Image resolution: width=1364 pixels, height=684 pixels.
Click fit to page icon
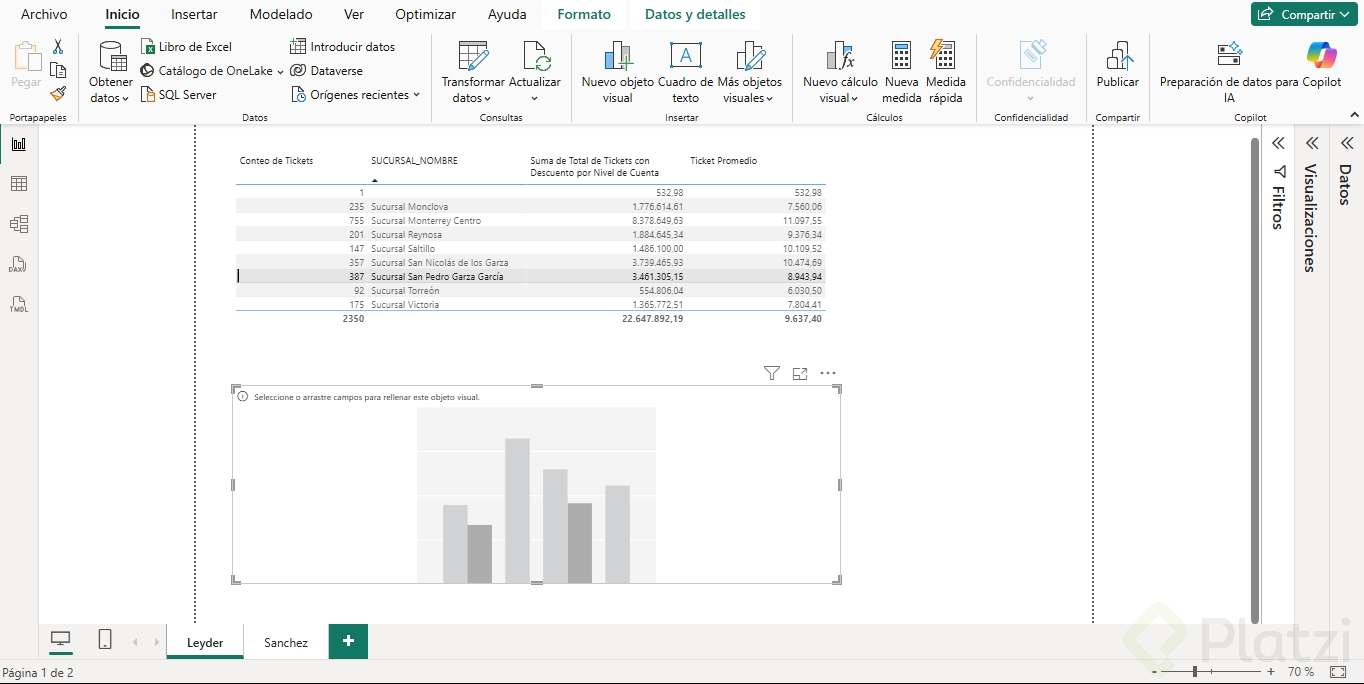point(1338,672)
